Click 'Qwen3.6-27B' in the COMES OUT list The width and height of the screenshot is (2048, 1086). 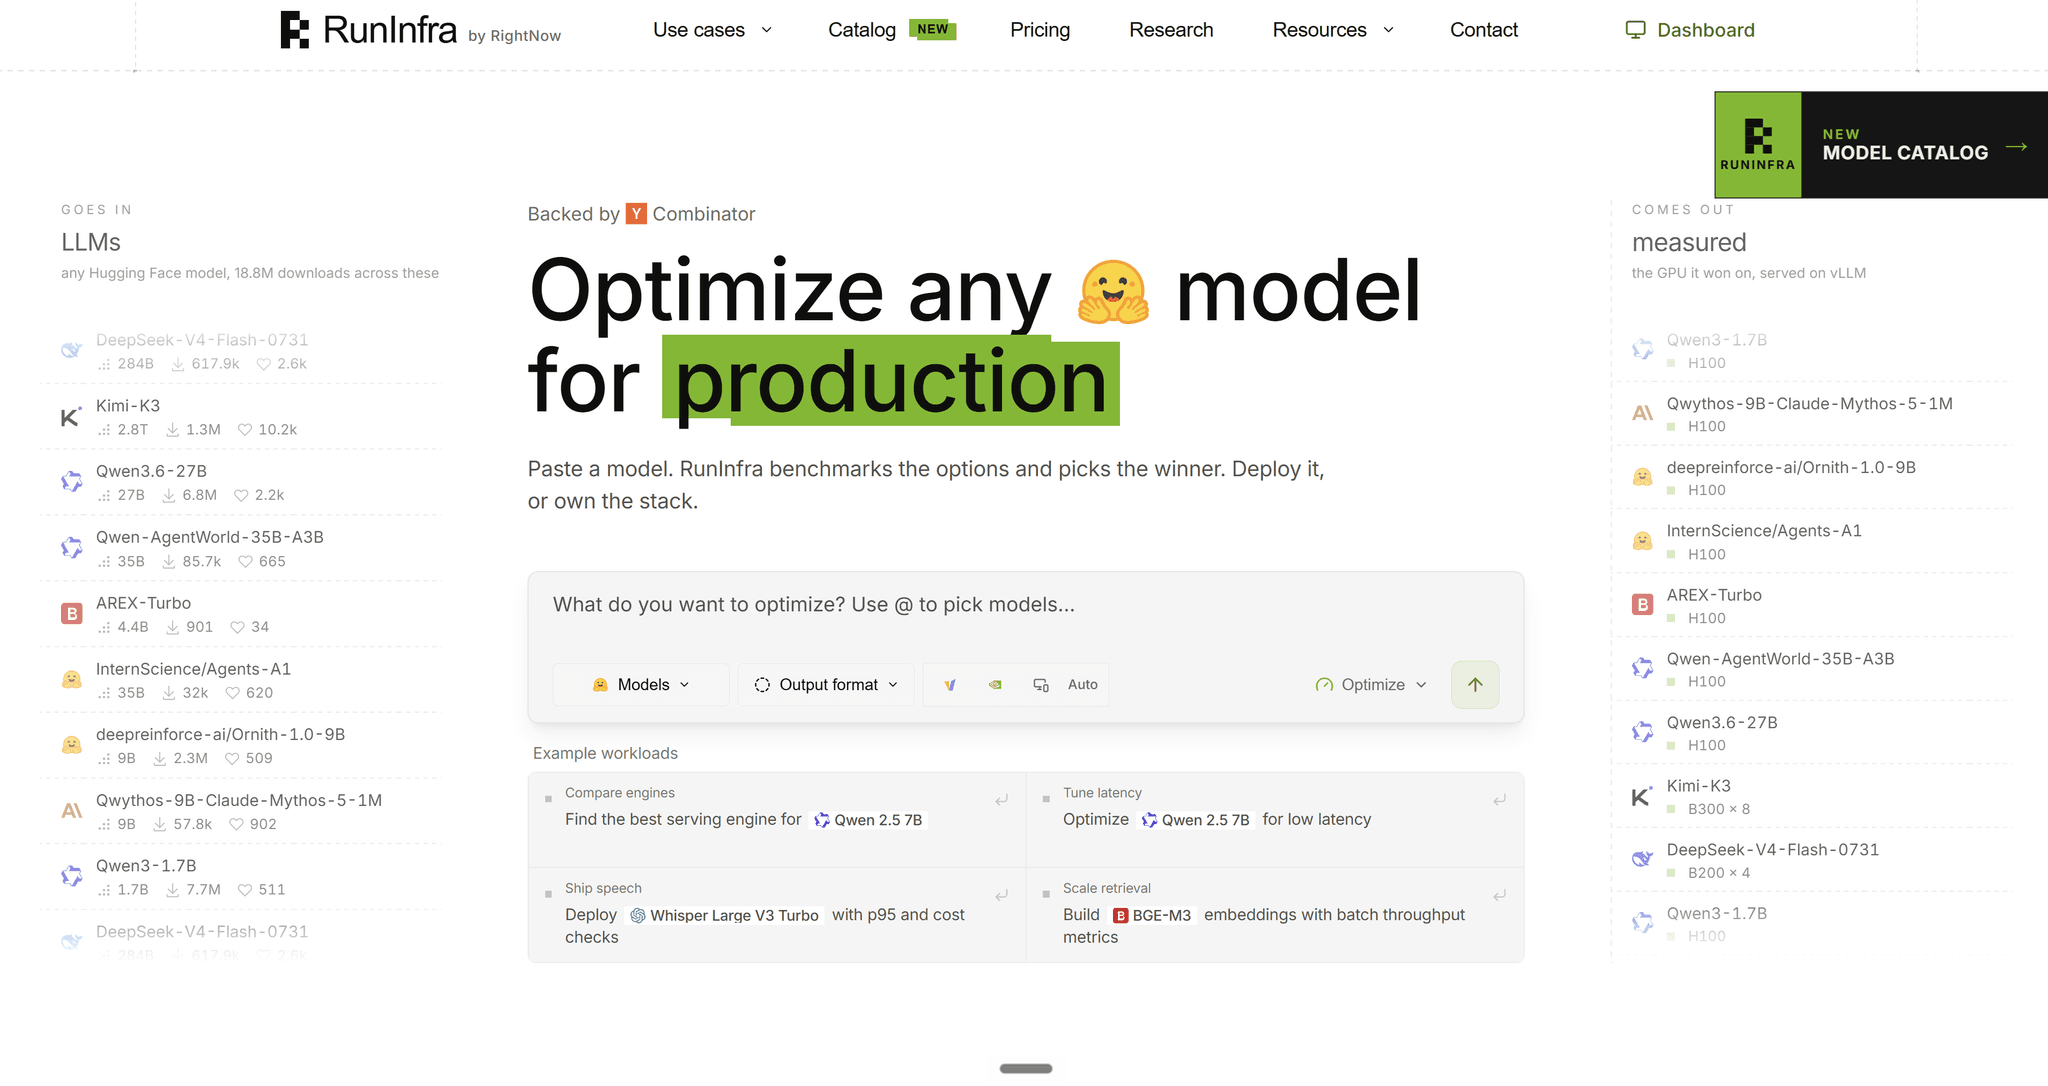click(x=1722, y=723)
